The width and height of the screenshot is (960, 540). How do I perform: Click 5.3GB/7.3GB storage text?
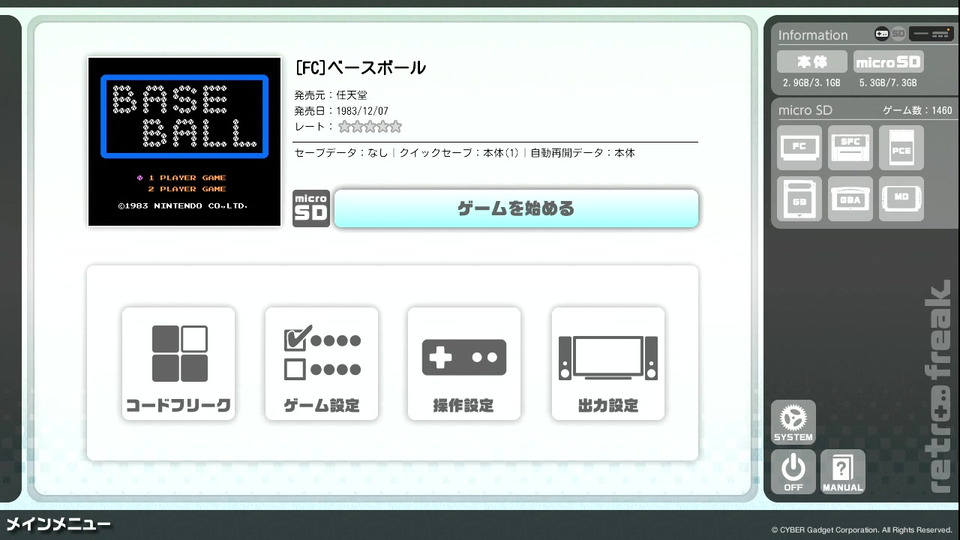tap(888, 83)
